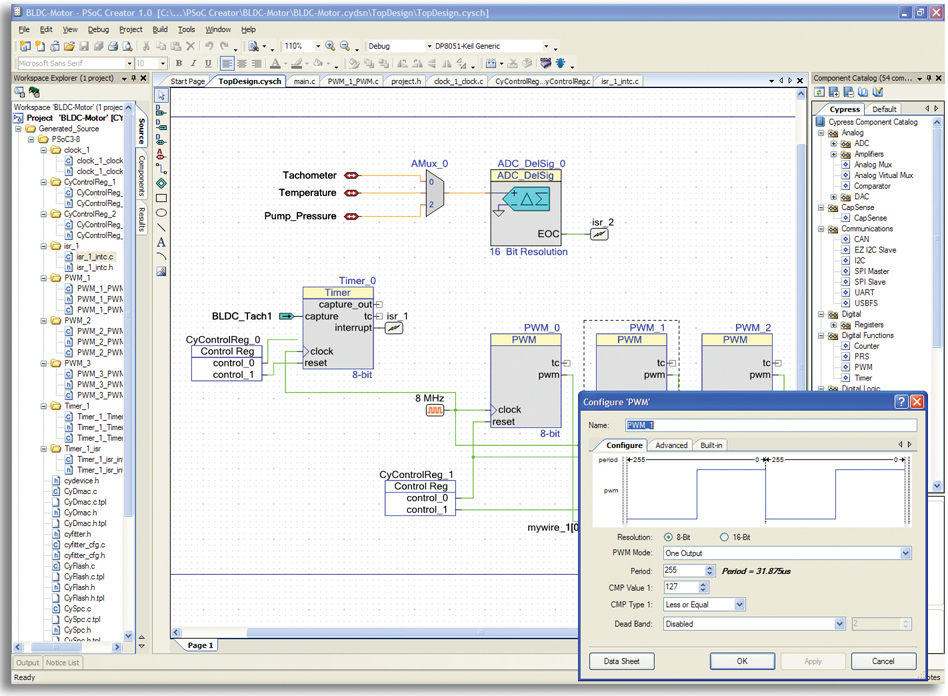Screen dimensions: 948x696
Task: Open help in Configure PWM dialog
Action: (x=901, y=402)
